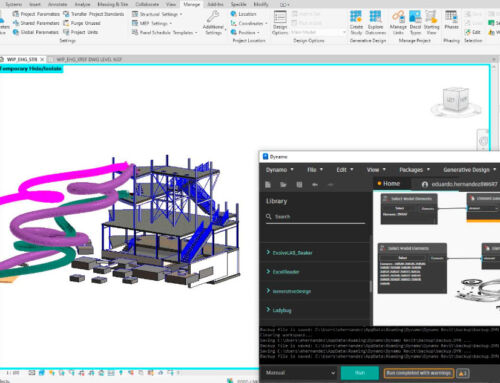
Task: Click the view scale 1:100 value
Action: [13, 373]
